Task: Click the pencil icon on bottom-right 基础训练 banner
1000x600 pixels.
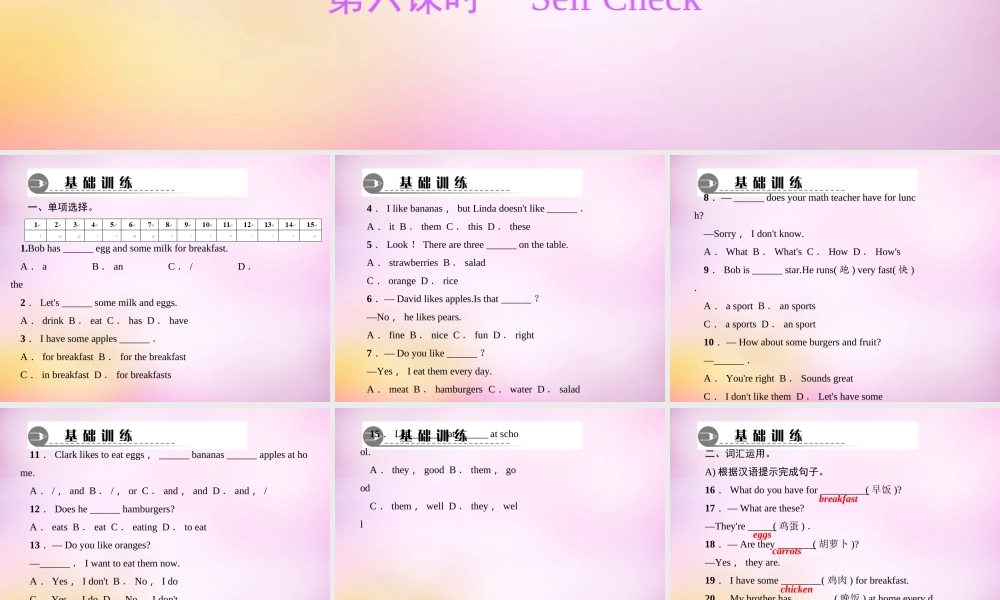Action: coord(708,435)
